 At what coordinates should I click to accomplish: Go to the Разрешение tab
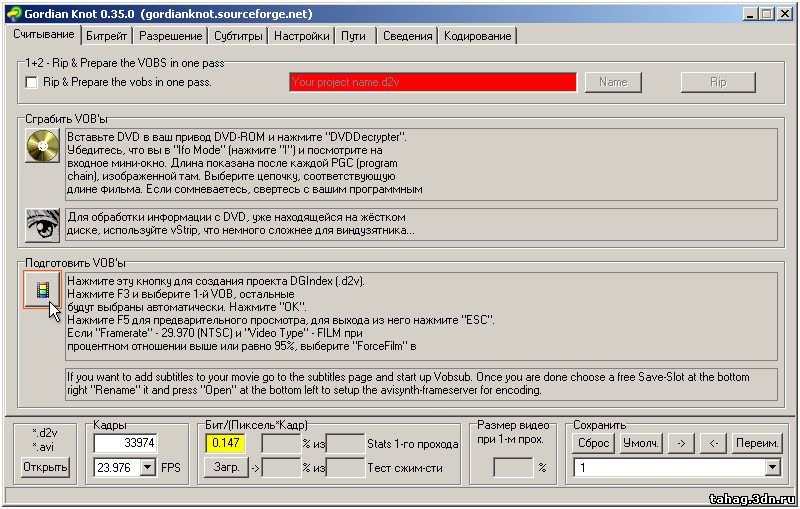[170, 36]
